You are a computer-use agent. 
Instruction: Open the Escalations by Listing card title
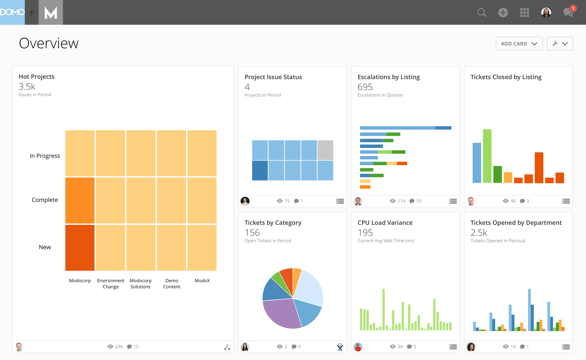click(389, 77)
